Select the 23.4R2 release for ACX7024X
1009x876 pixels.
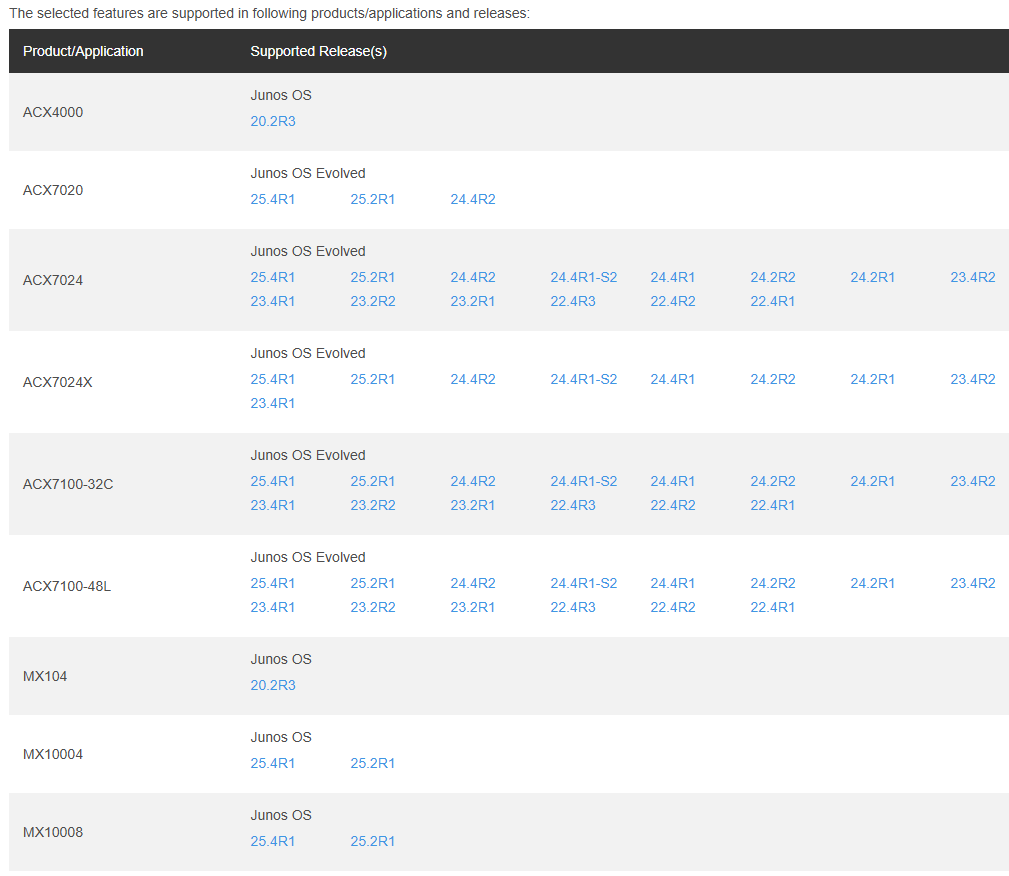(972, 379)
